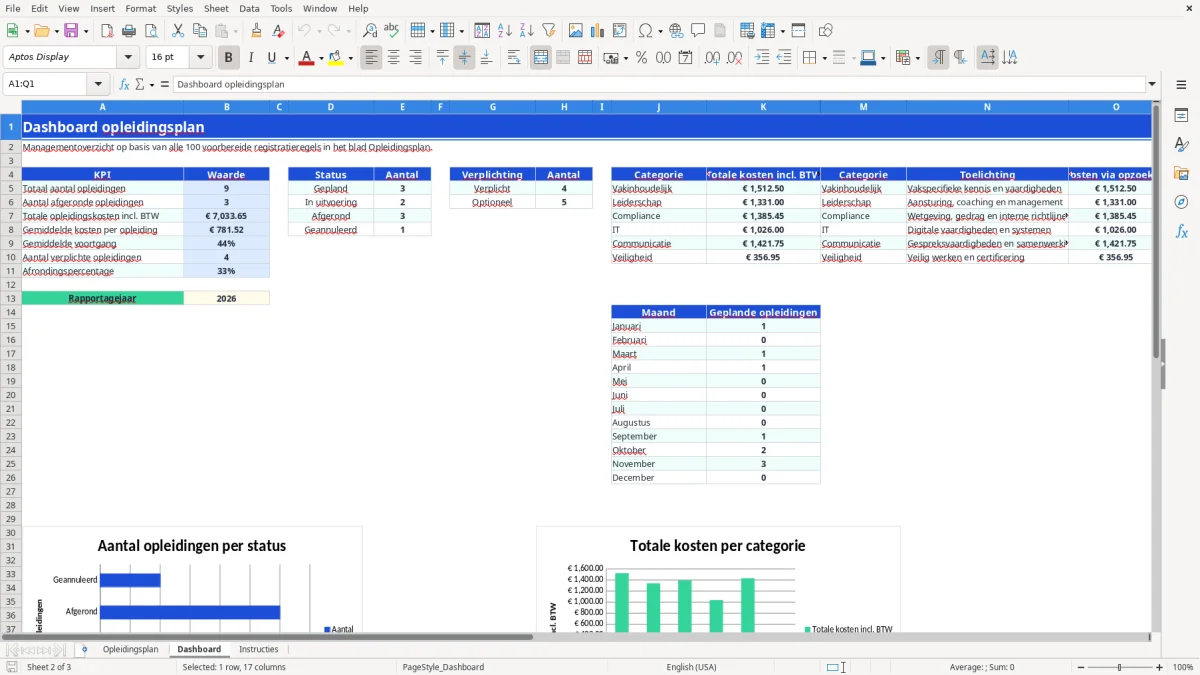Image resolution: width=1200 pixels, height=675 pixels.
Task: Open Find and Replace
Action: coord(370,31)
